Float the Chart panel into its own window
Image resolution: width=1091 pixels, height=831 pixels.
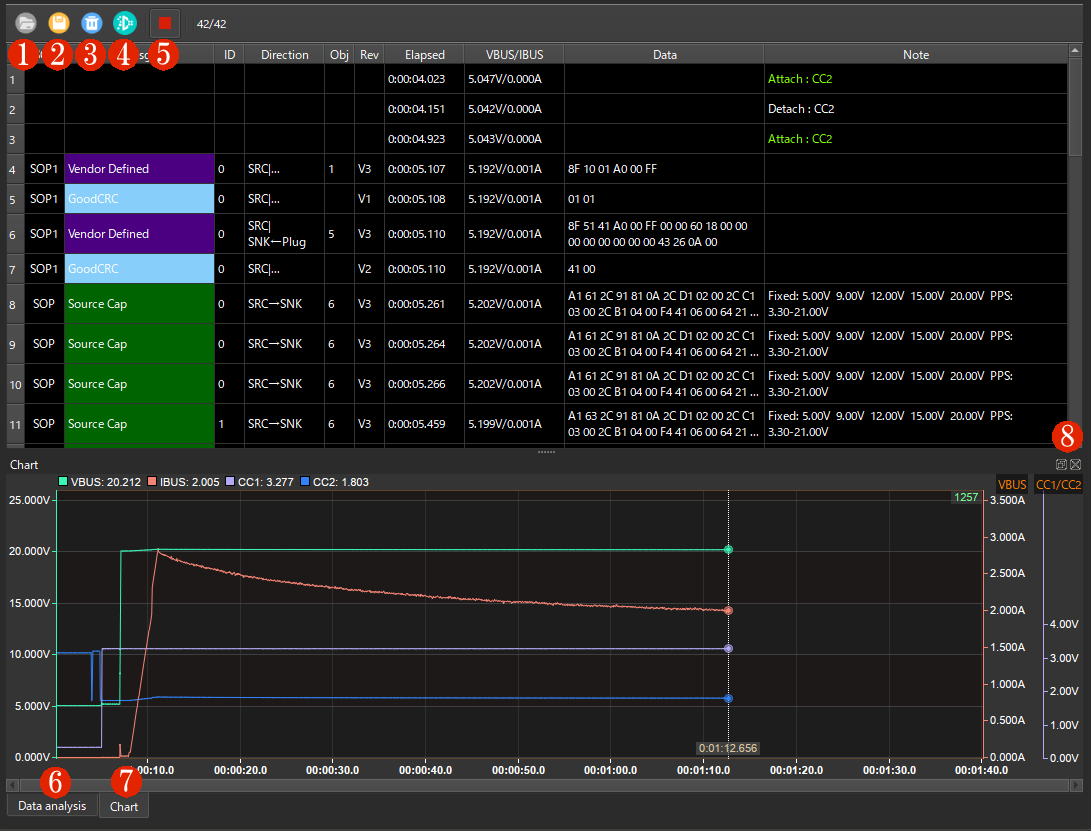1061,464
